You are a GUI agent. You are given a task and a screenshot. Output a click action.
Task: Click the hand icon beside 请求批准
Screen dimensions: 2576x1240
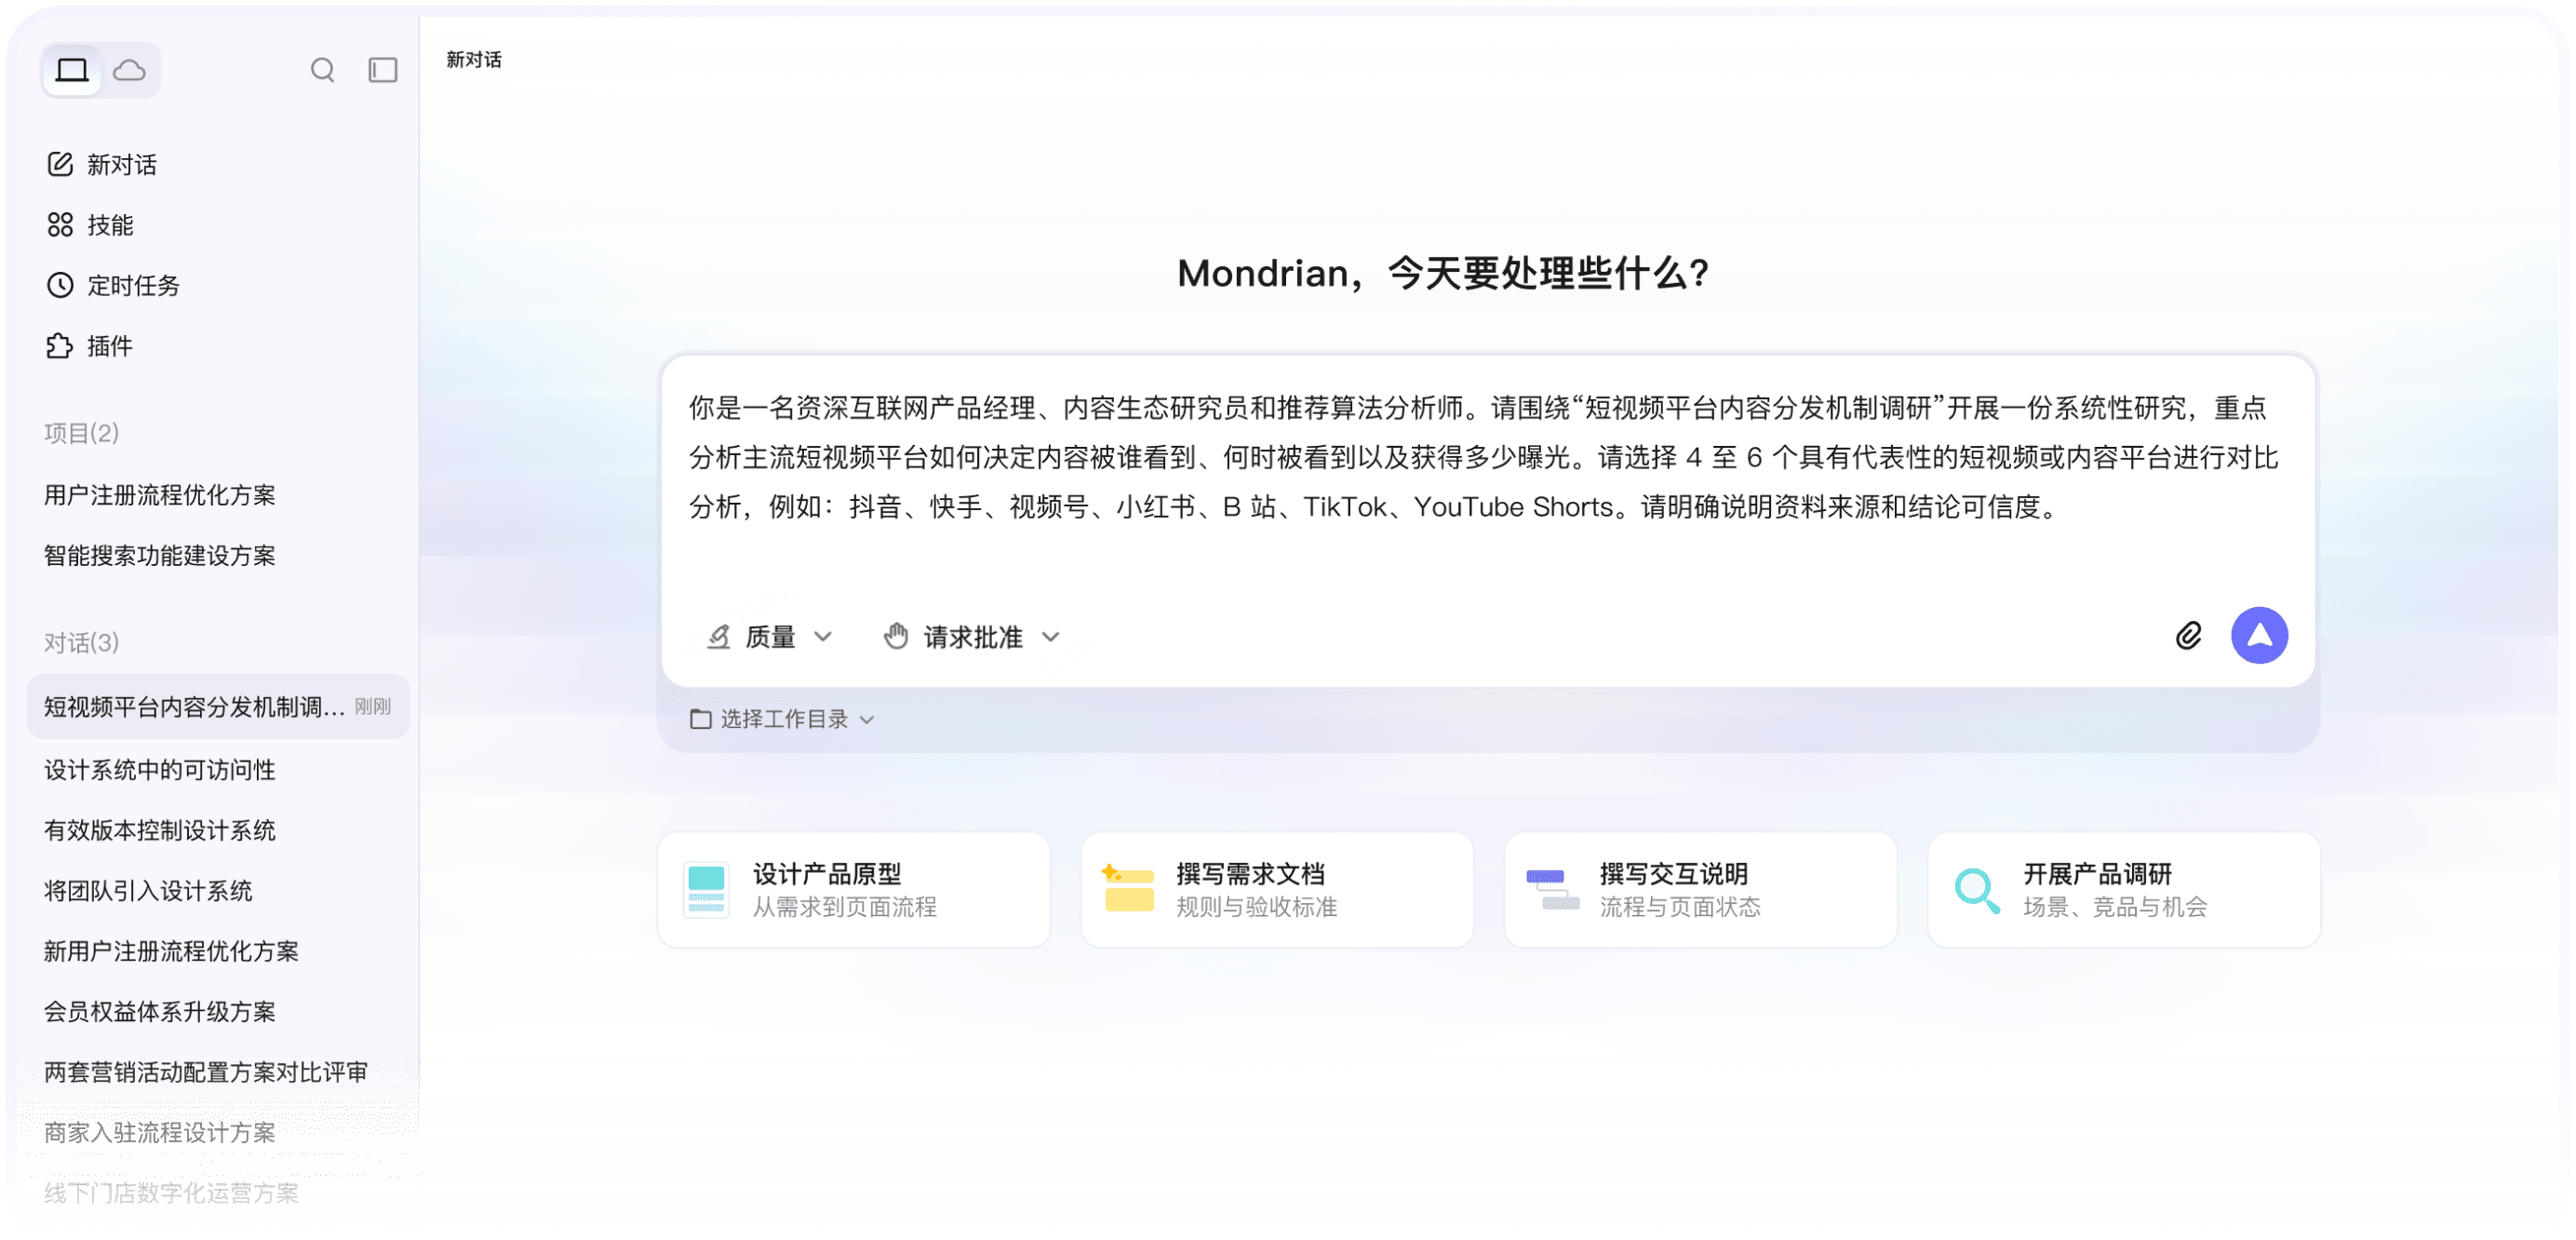[x=896, y=636]
